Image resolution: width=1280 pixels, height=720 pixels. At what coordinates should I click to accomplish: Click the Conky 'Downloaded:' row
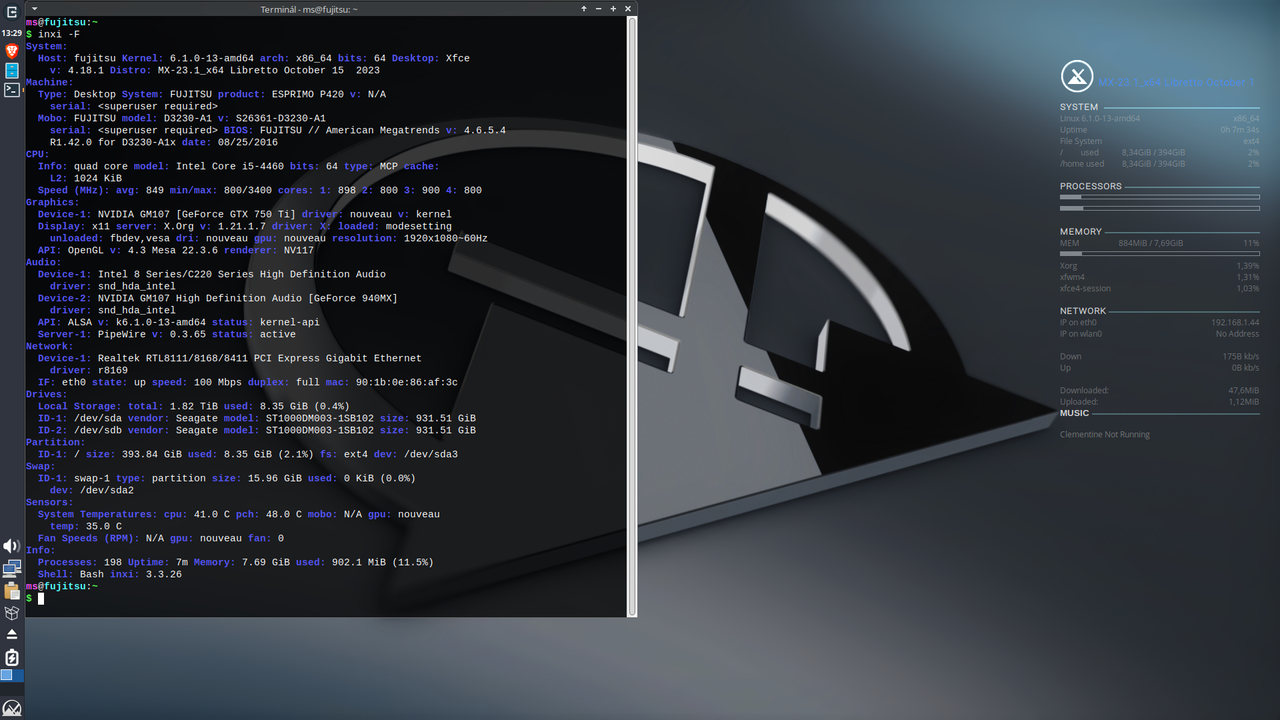(1160, 390)
